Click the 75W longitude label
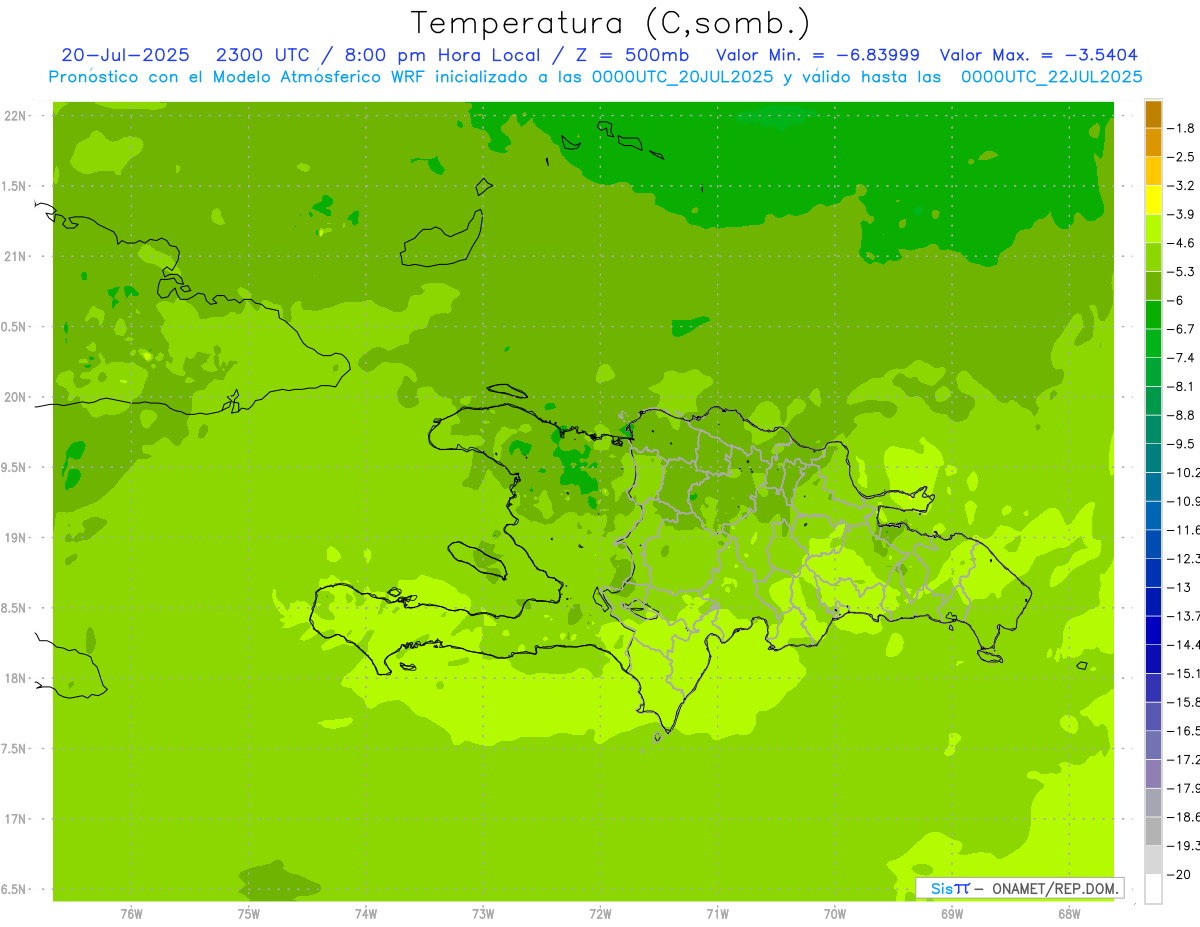1200x927 pixels. pos(249,914)
